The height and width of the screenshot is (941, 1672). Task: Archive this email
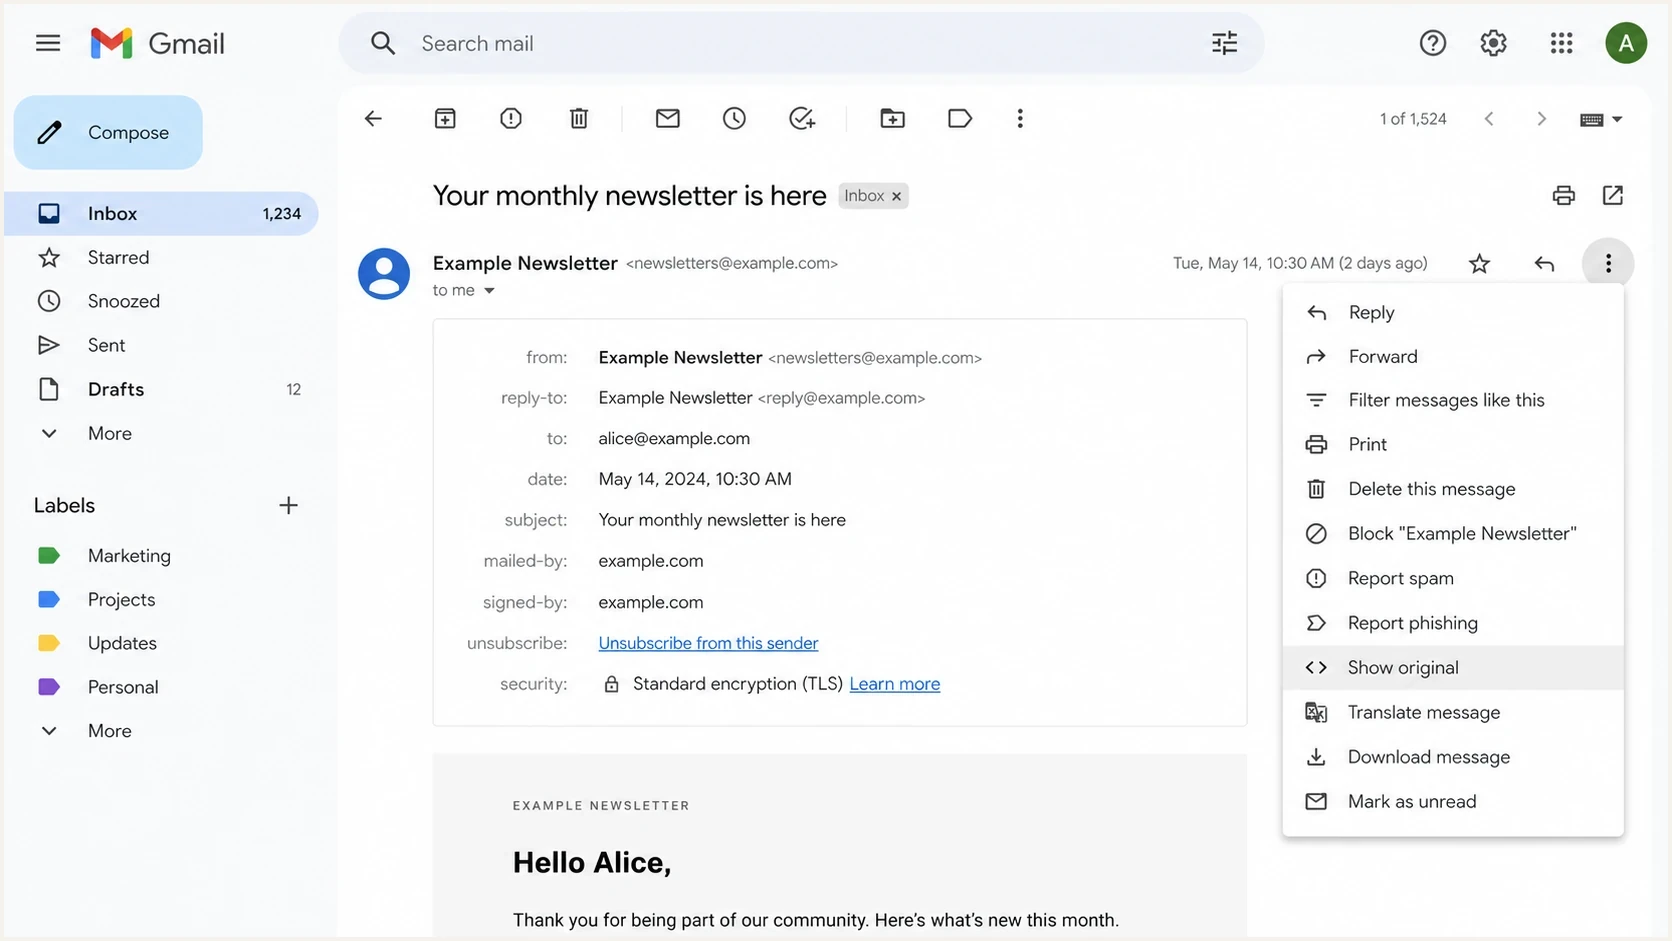[445, 118]
